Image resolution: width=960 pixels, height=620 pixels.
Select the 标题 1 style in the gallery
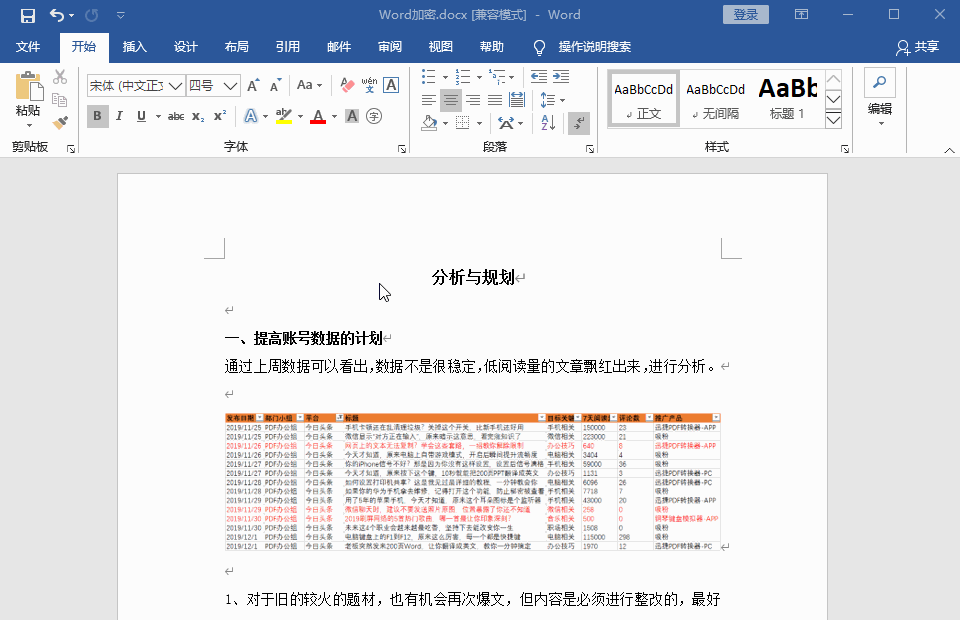pyautogui.click(x=789, y=97)
